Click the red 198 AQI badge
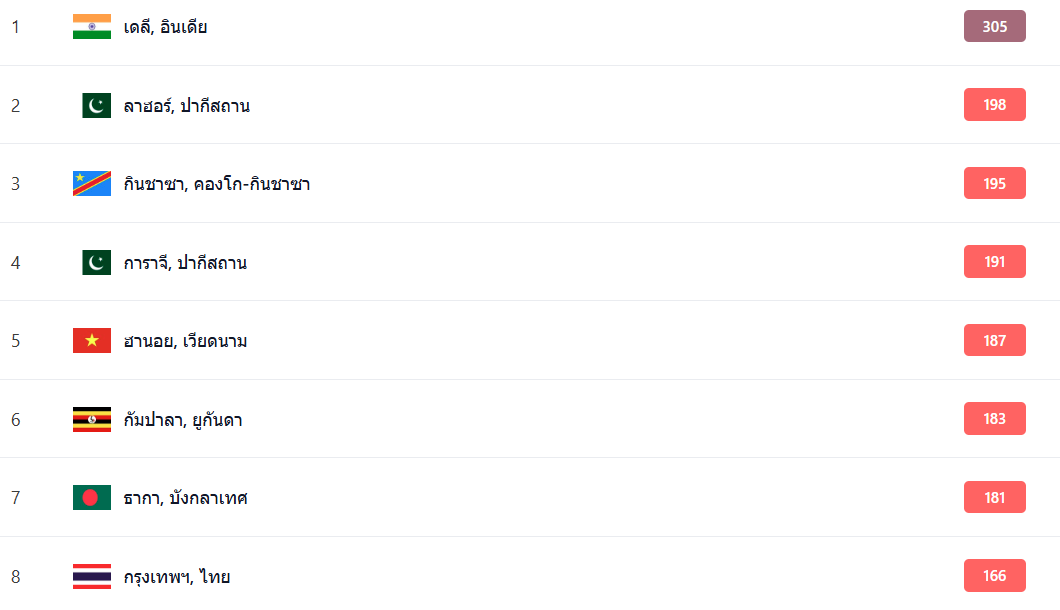Image resolution: width=1060 pixels, height=610 pixels. click(x=994, y=105)
